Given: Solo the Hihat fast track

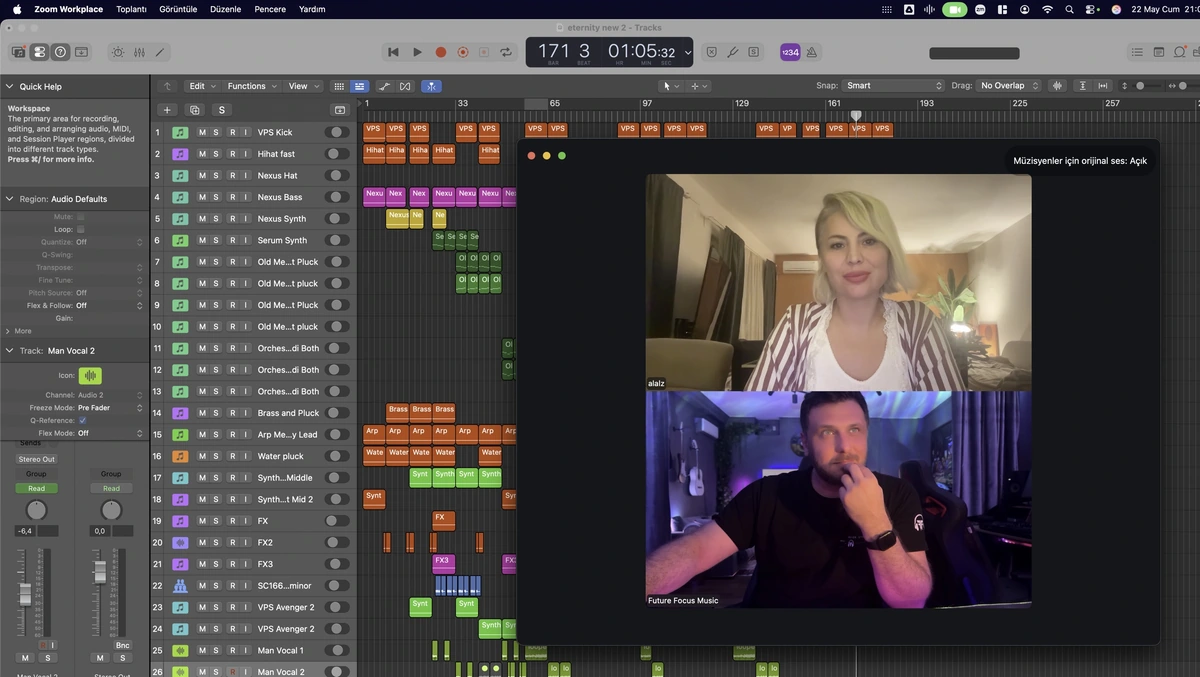Looking at the screenshot, I should pos(216,154).
